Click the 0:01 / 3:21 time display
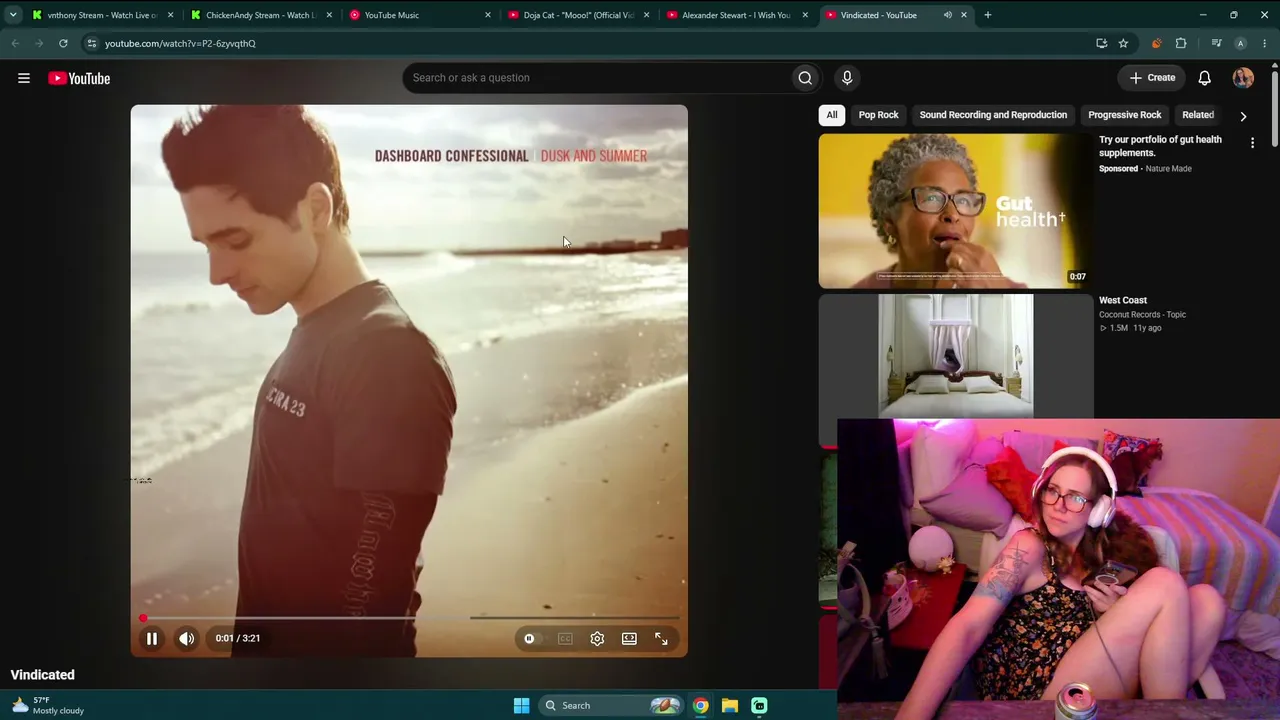Screen dimensions: 1280x720 238,638
